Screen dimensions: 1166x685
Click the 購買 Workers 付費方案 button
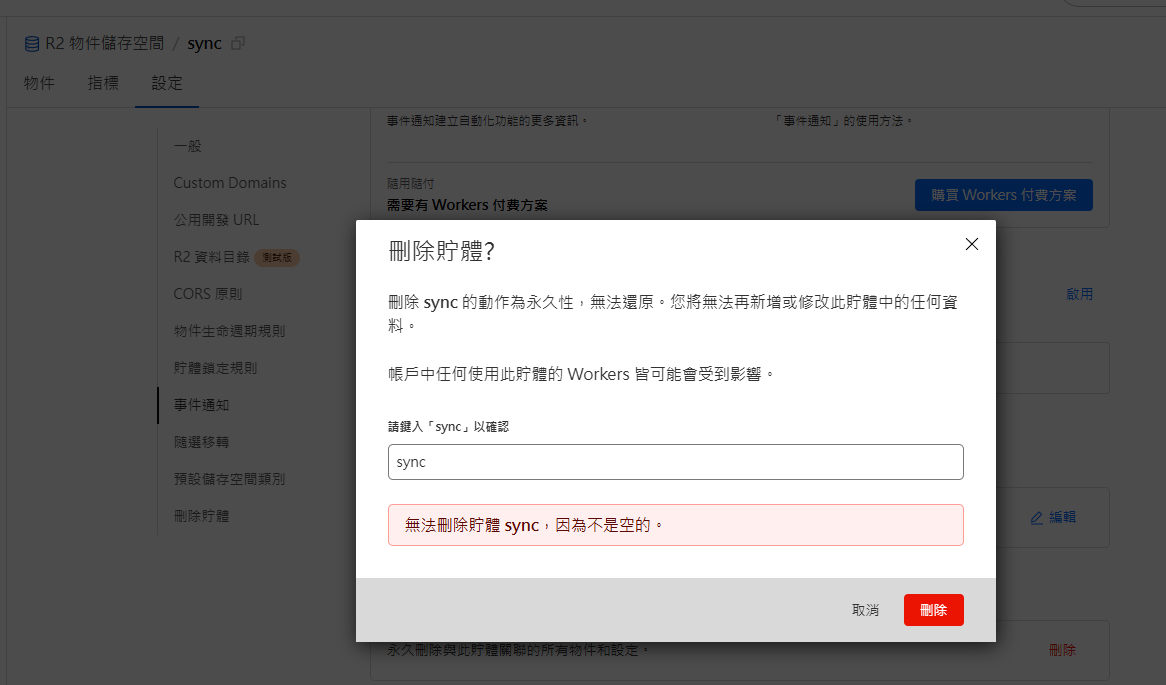(x=1003, y=195)
